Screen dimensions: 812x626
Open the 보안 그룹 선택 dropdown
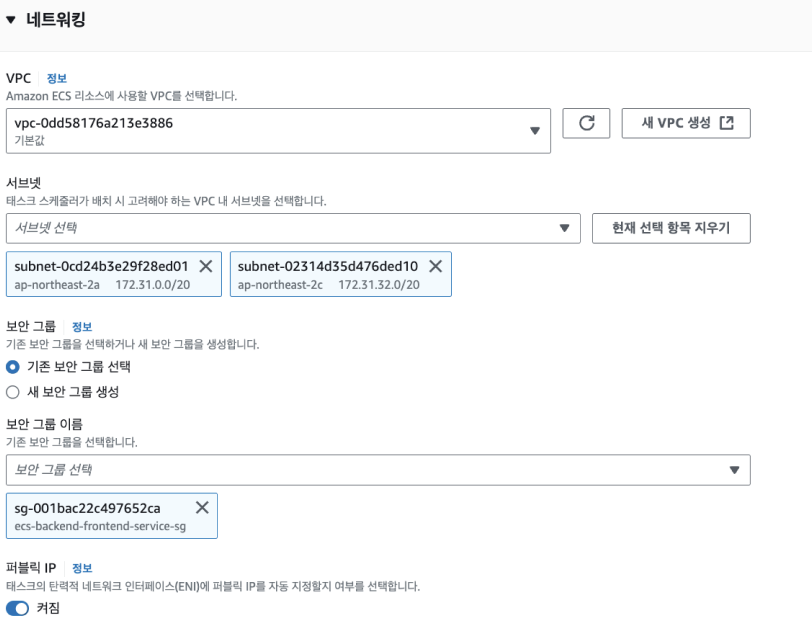click(x=378, y=470)
